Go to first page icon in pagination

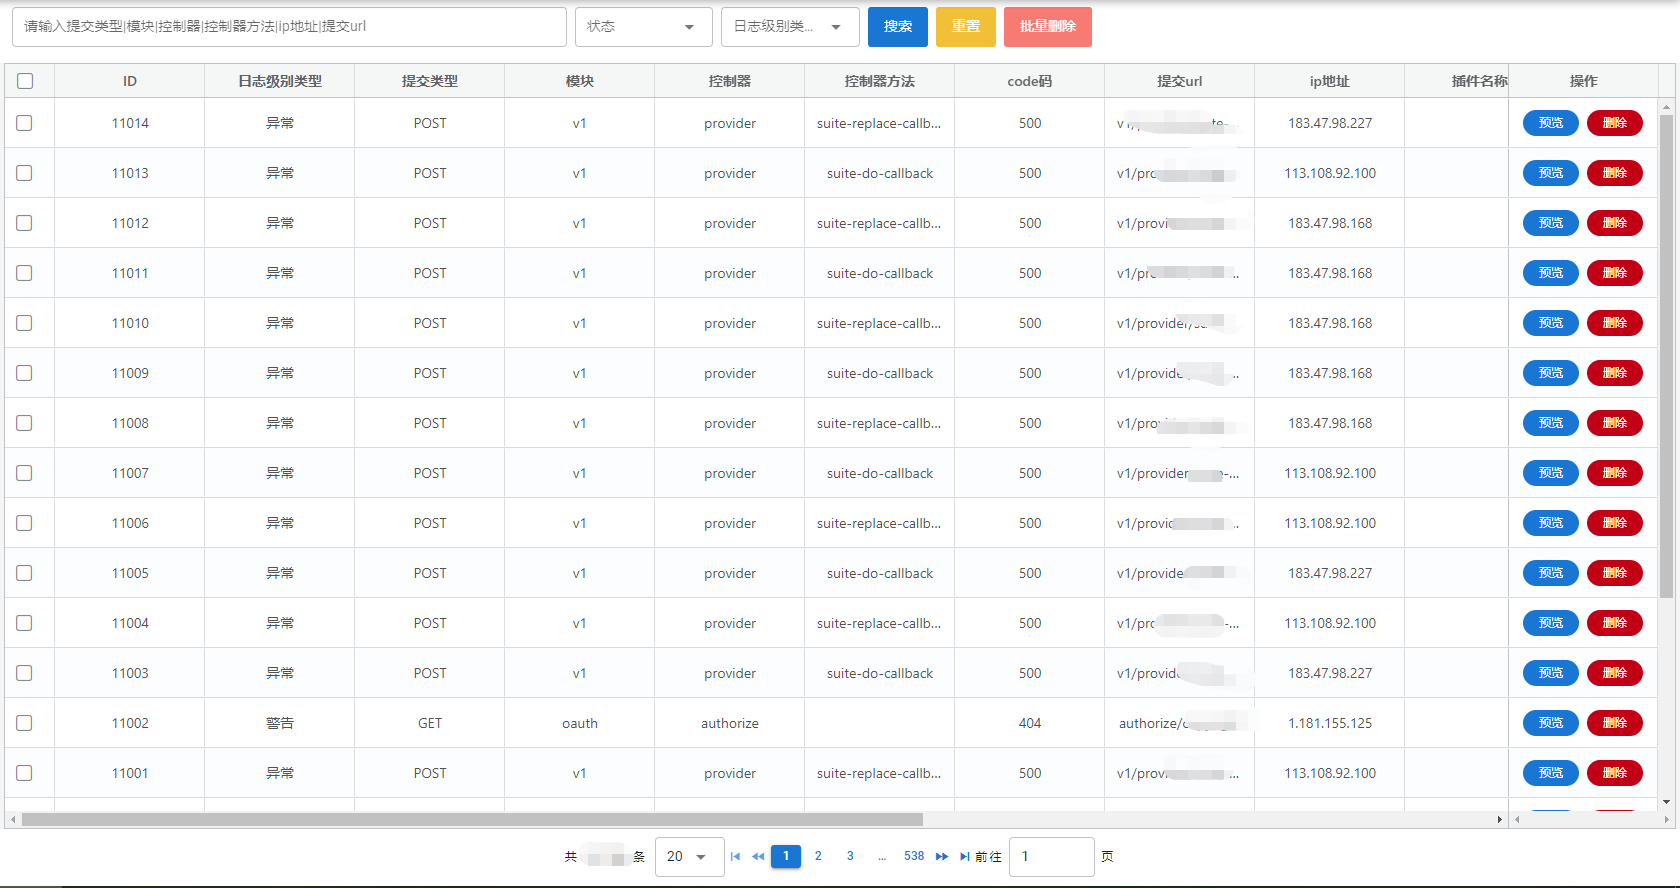click(x=735, y=856)
